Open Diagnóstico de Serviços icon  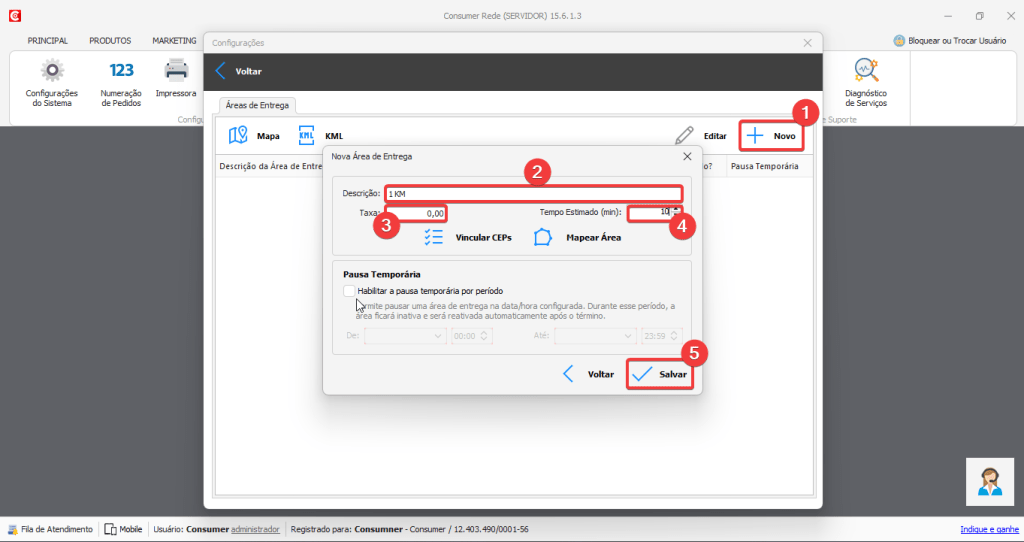click(865, 70)
